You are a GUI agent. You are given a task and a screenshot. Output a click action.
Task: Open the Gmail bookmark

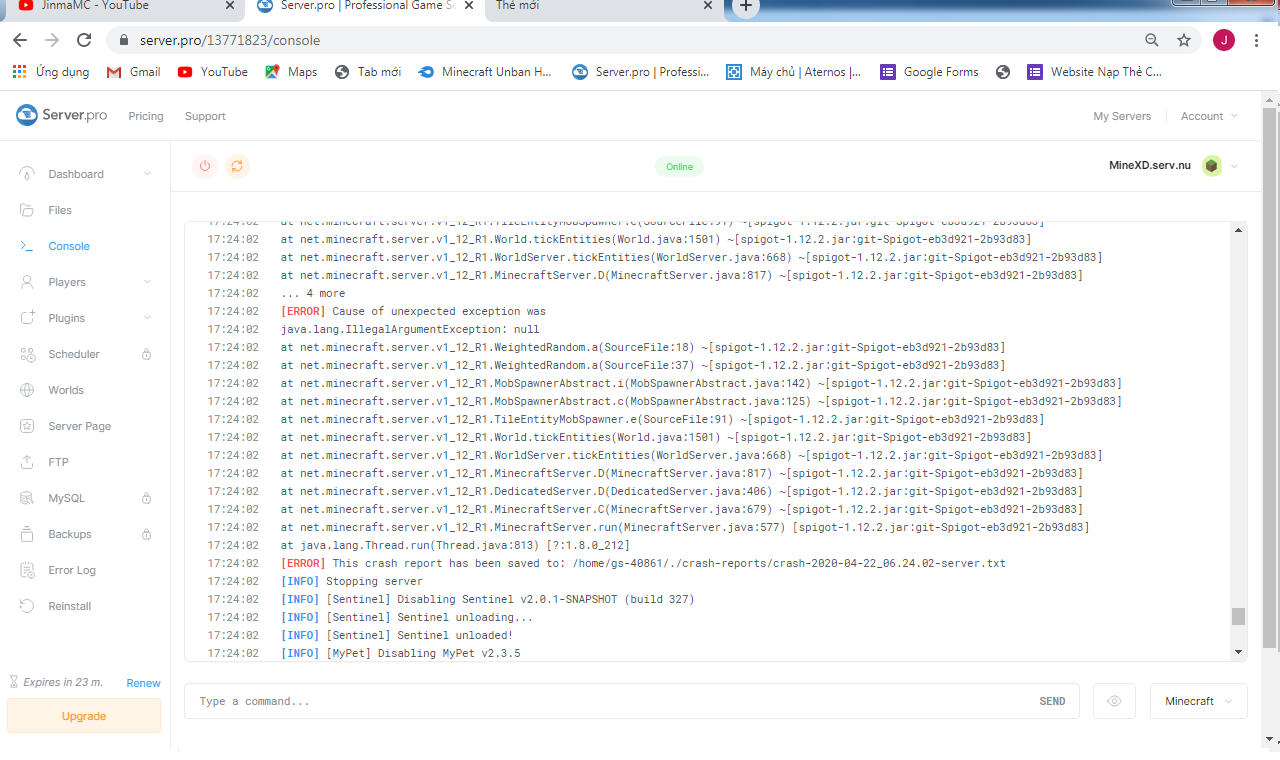coord(133,72)
